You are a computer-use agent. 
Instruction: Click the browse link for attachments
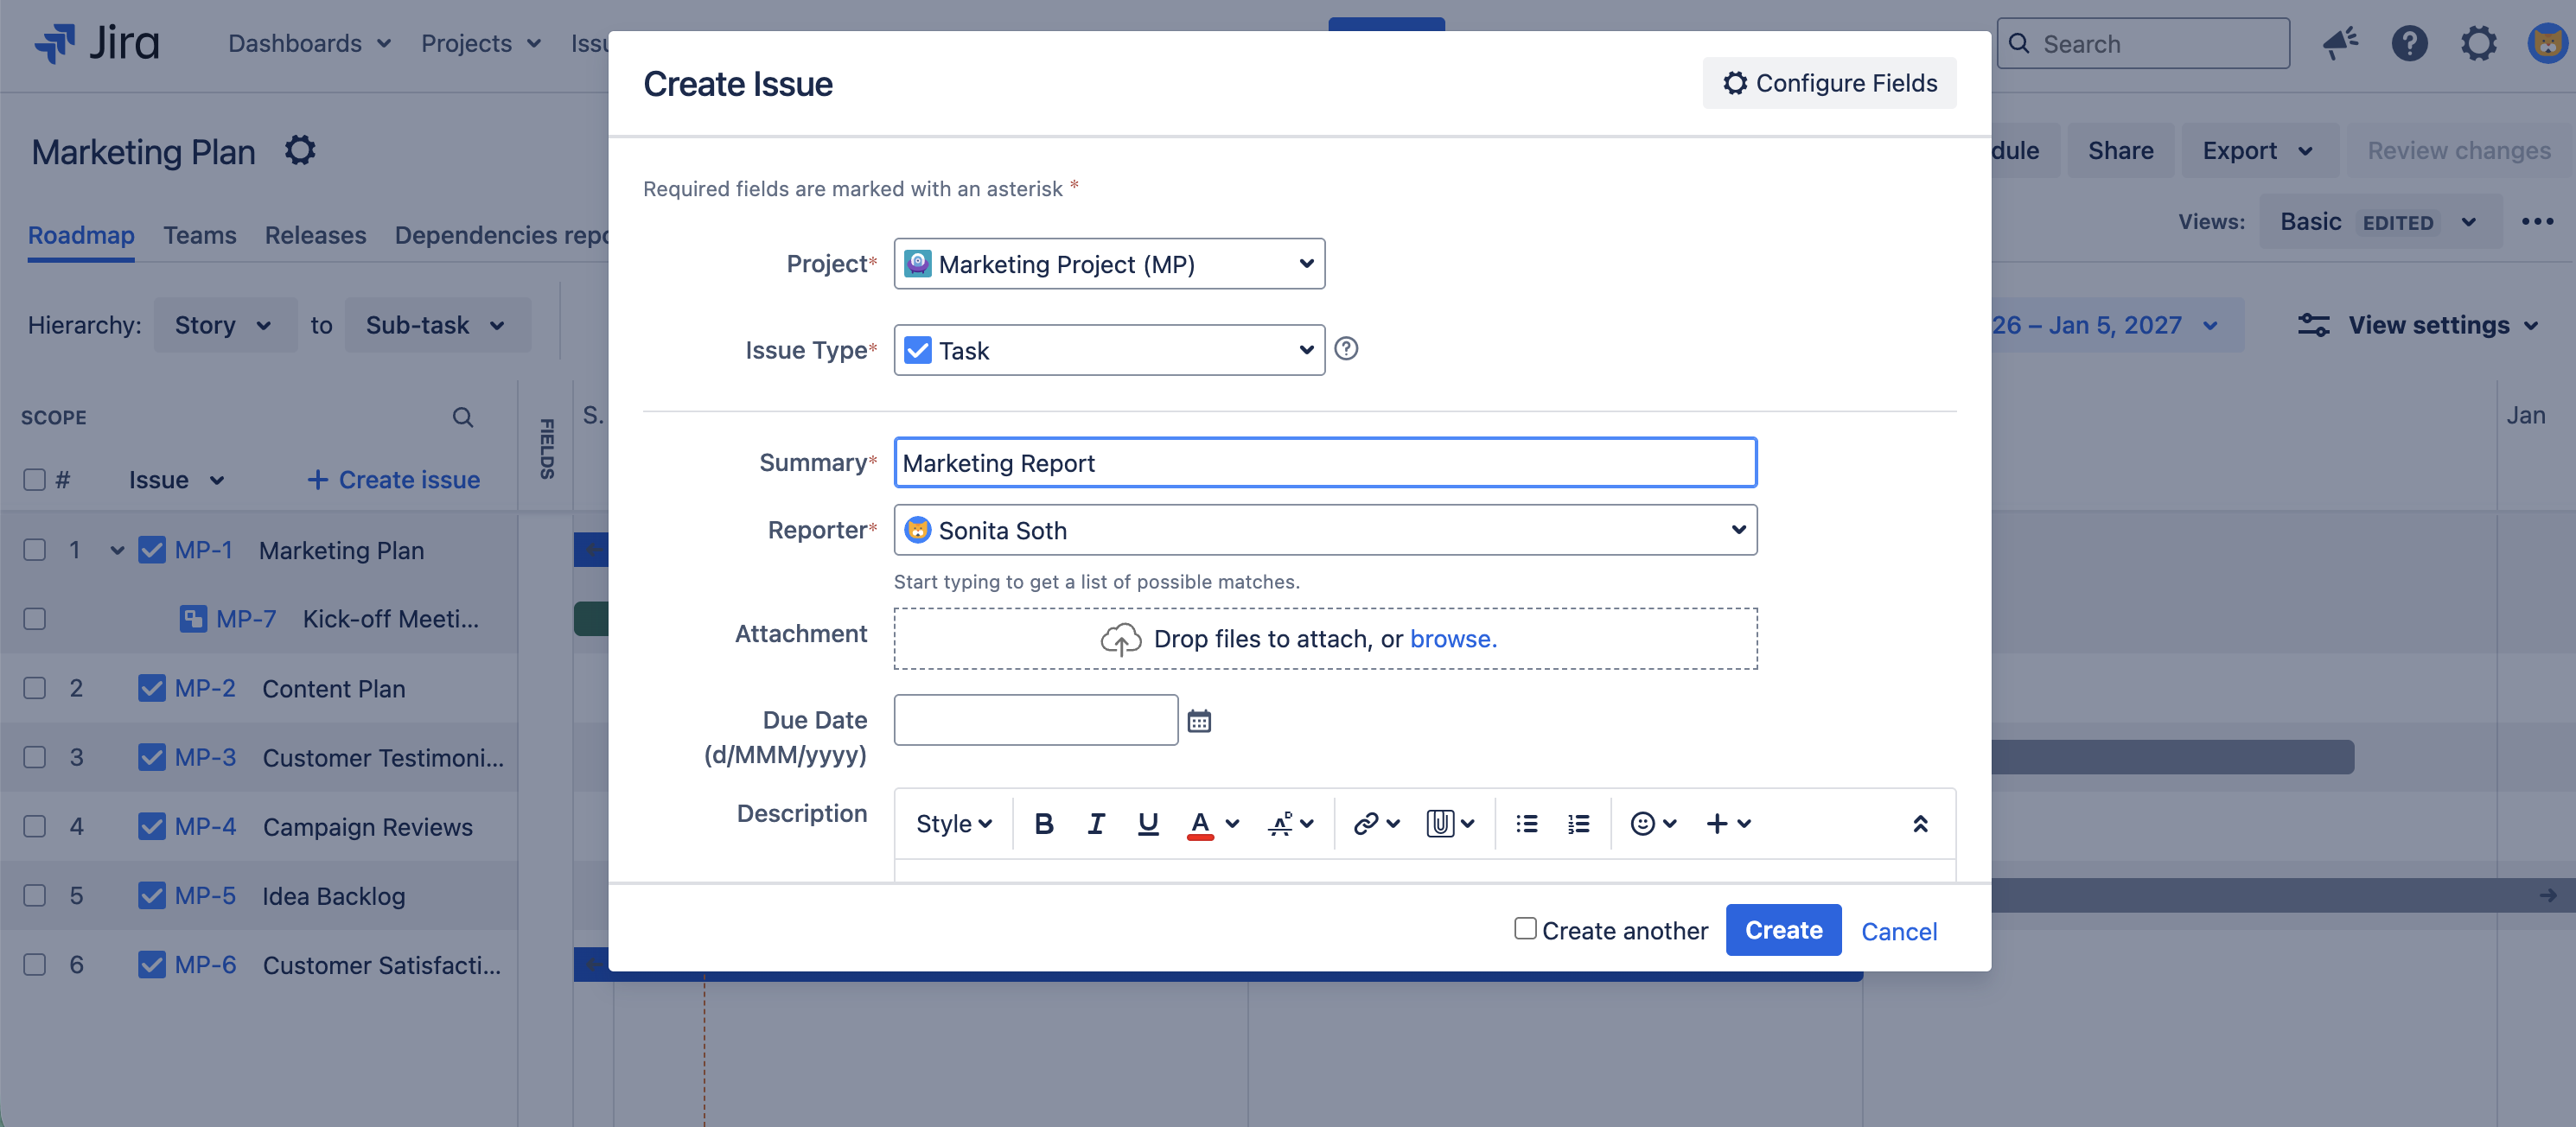[1452, 639]
